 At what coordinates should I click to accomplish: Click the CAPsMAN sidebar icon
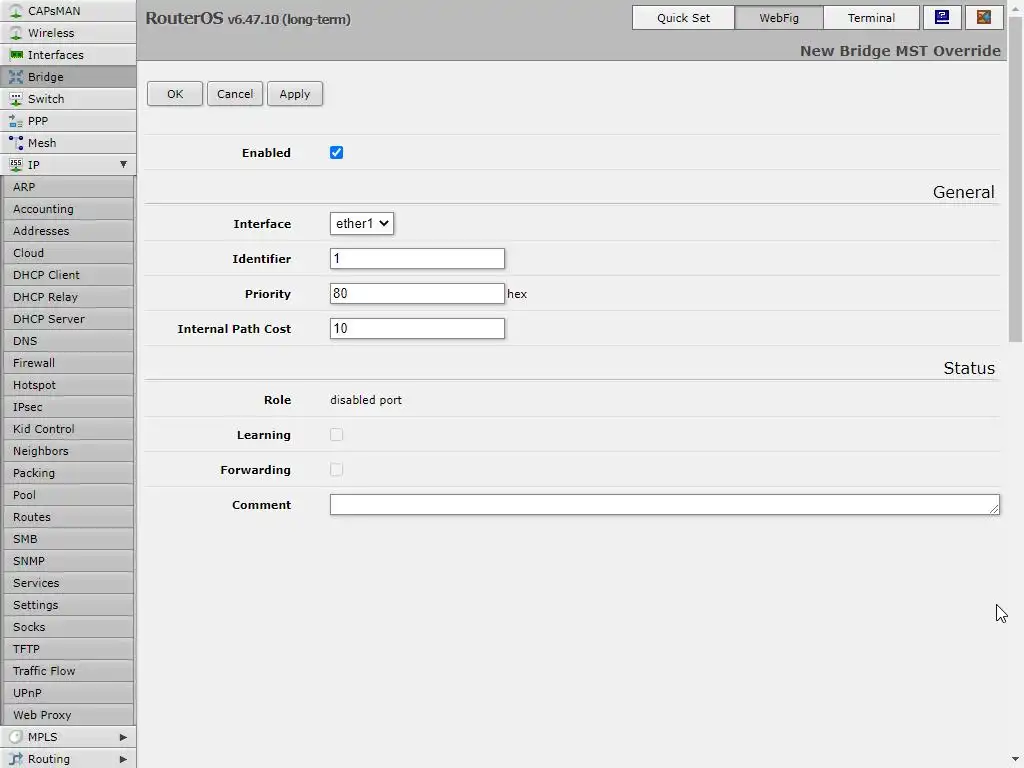[16, 11]
